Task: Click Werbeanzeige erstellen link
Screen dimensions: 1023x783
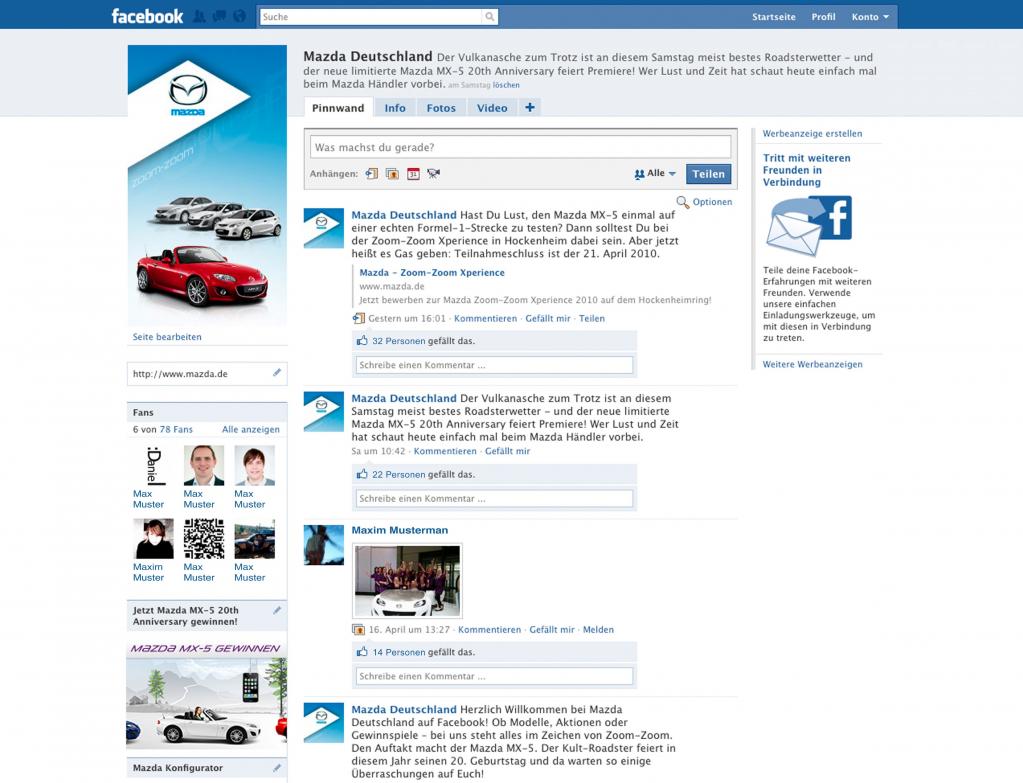Action: 812,133
